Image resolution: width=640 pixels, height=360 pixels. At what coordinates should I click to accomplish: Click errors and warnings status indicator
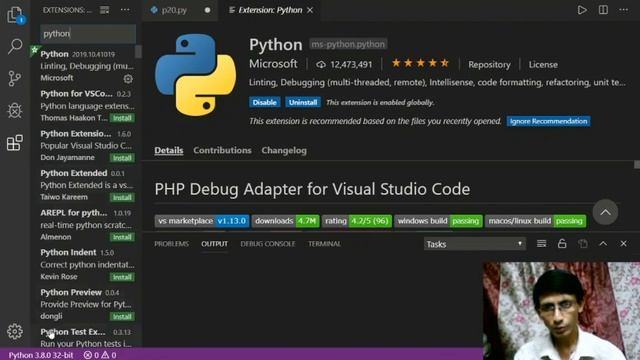click(x=100, y=355)
